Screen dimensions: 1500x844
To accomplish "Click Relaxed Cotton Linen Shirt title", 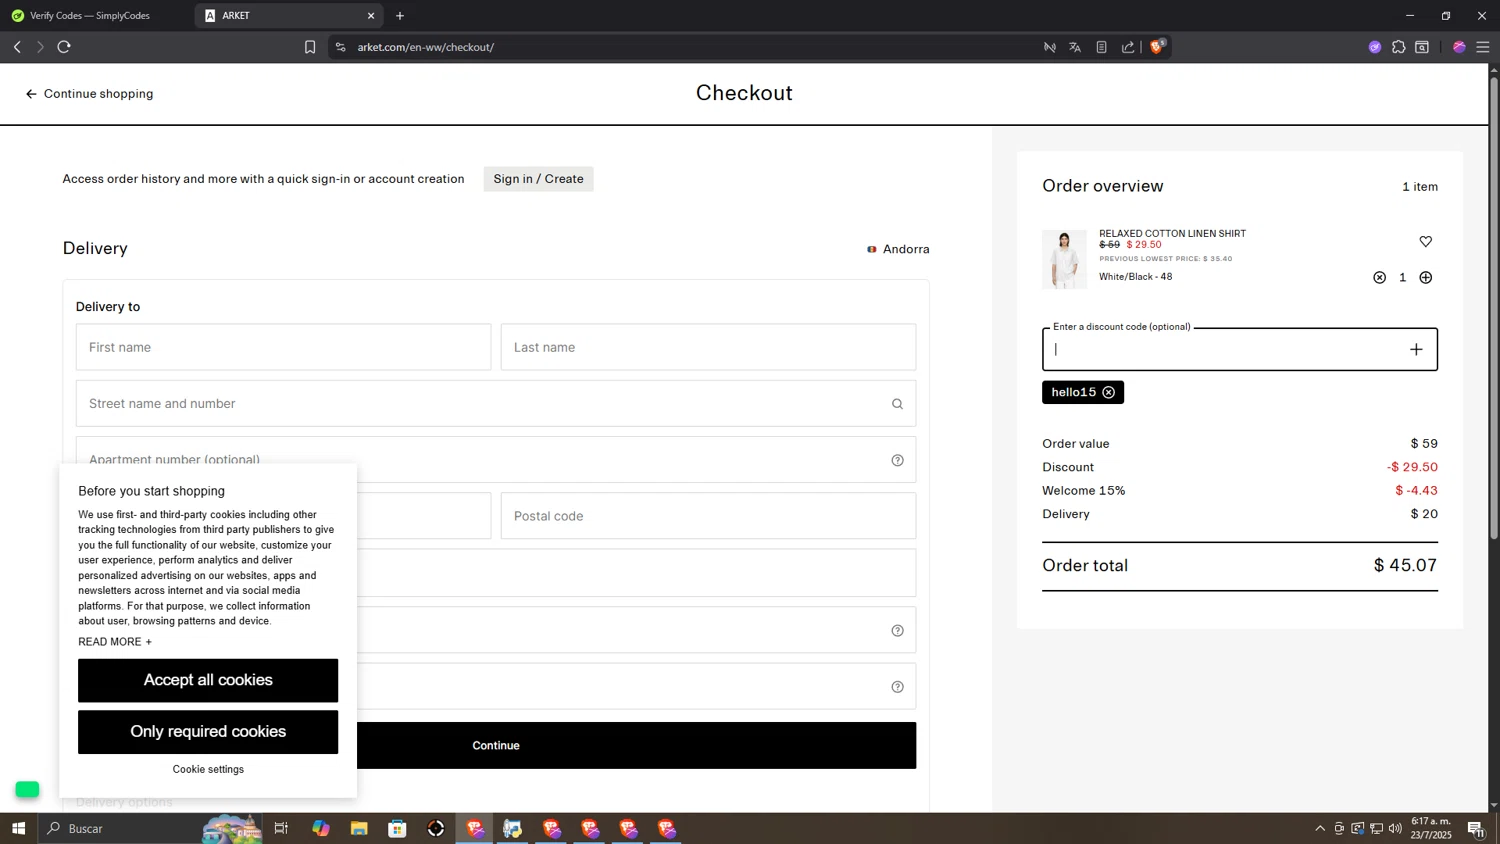I will [1172, 233].
